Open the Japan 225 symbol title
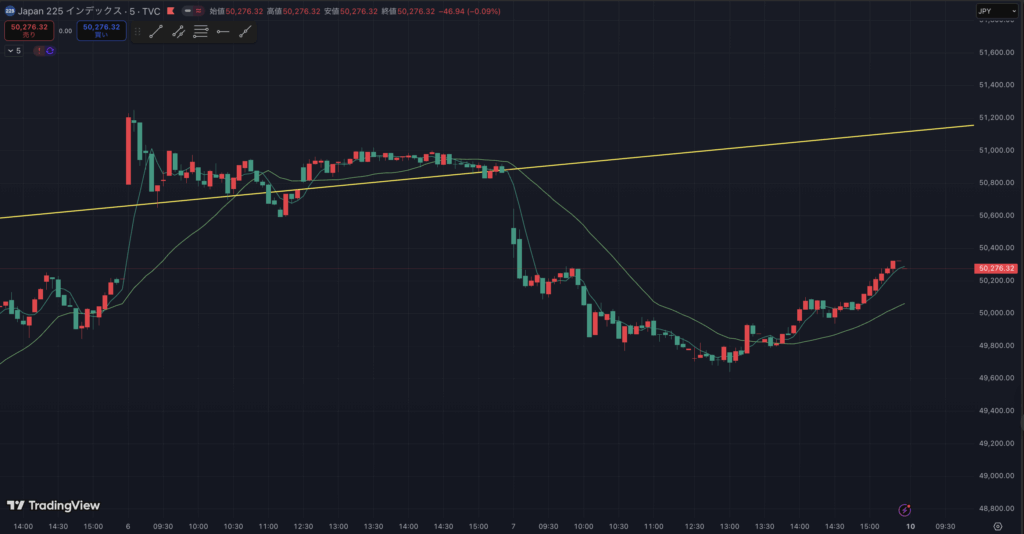This screenshot has width=1024, height=534. tap(75, 10)
